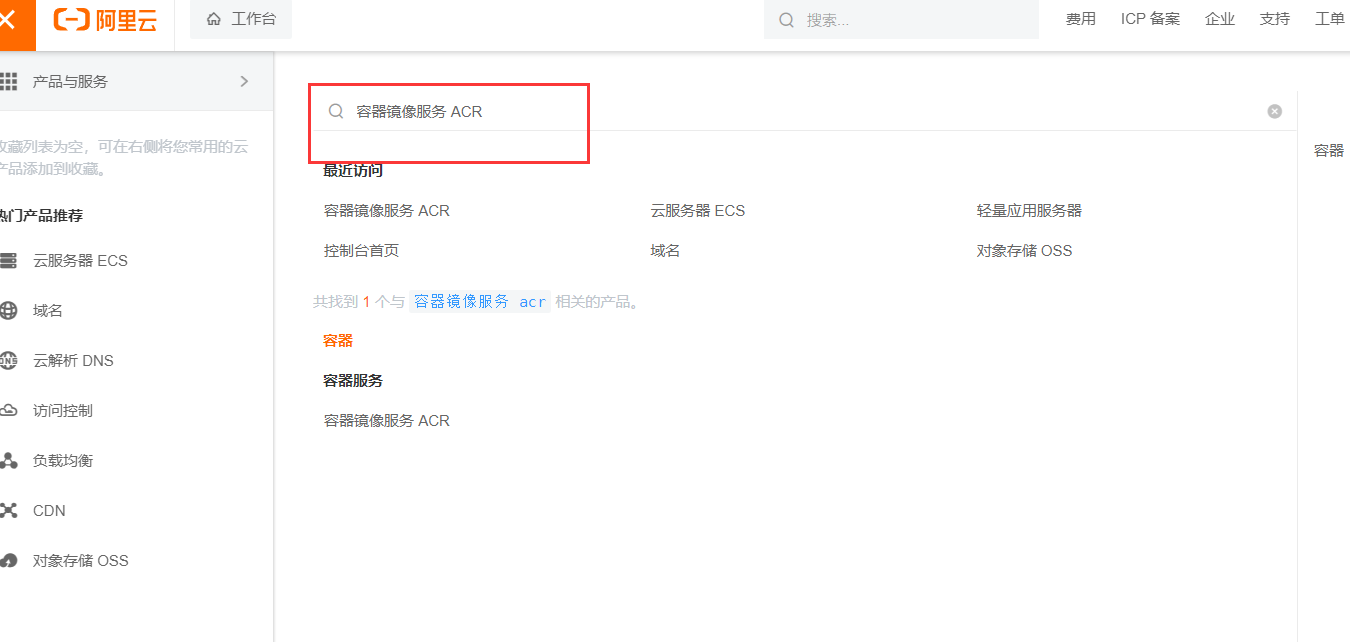Open the 工作台 home tab

pos(241,19)
